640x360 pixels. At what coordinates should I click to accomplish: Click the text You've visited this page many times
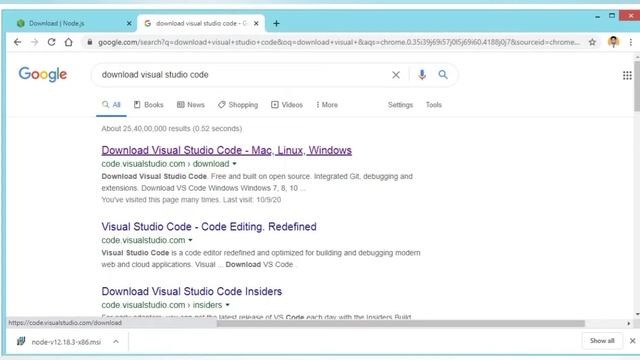point(161,200)
